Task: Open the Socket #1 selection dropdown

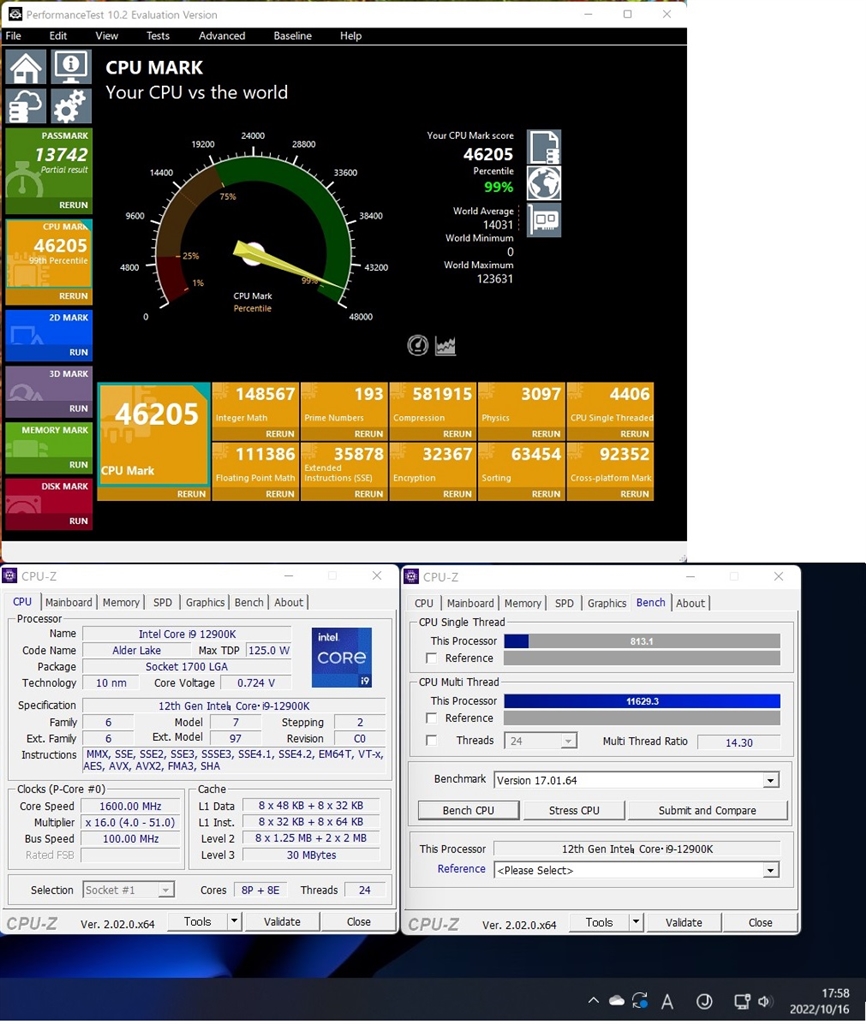Action: click(x=166, y=890)
